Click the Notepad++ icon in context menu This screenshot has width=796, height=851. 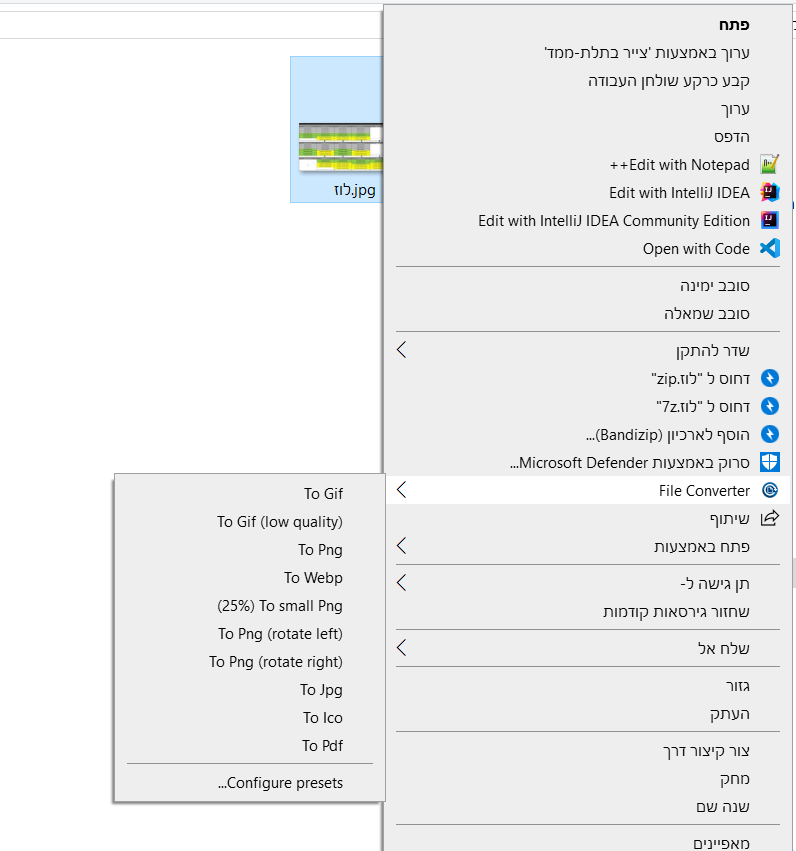click(x=769, y=165)
